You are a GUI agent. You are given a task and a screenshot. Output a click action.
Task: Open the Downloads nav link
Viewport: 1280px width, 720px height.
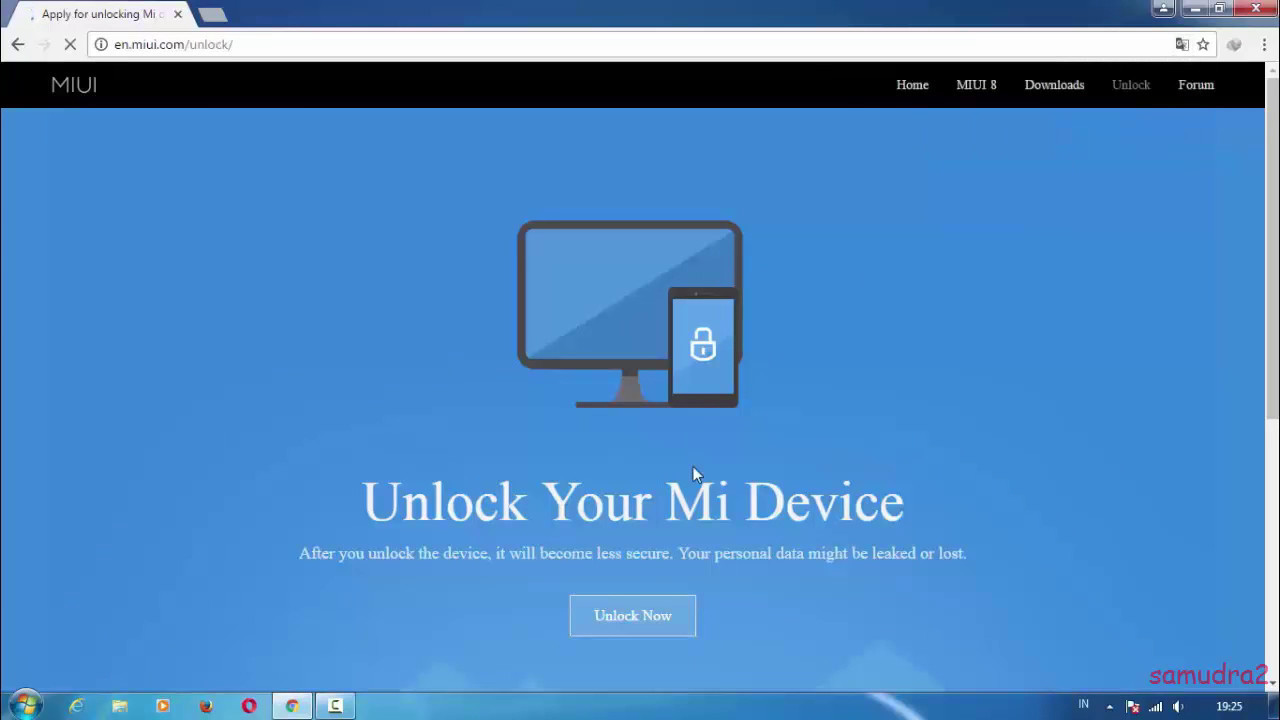pyautogui.click(x=1054, y=85)
